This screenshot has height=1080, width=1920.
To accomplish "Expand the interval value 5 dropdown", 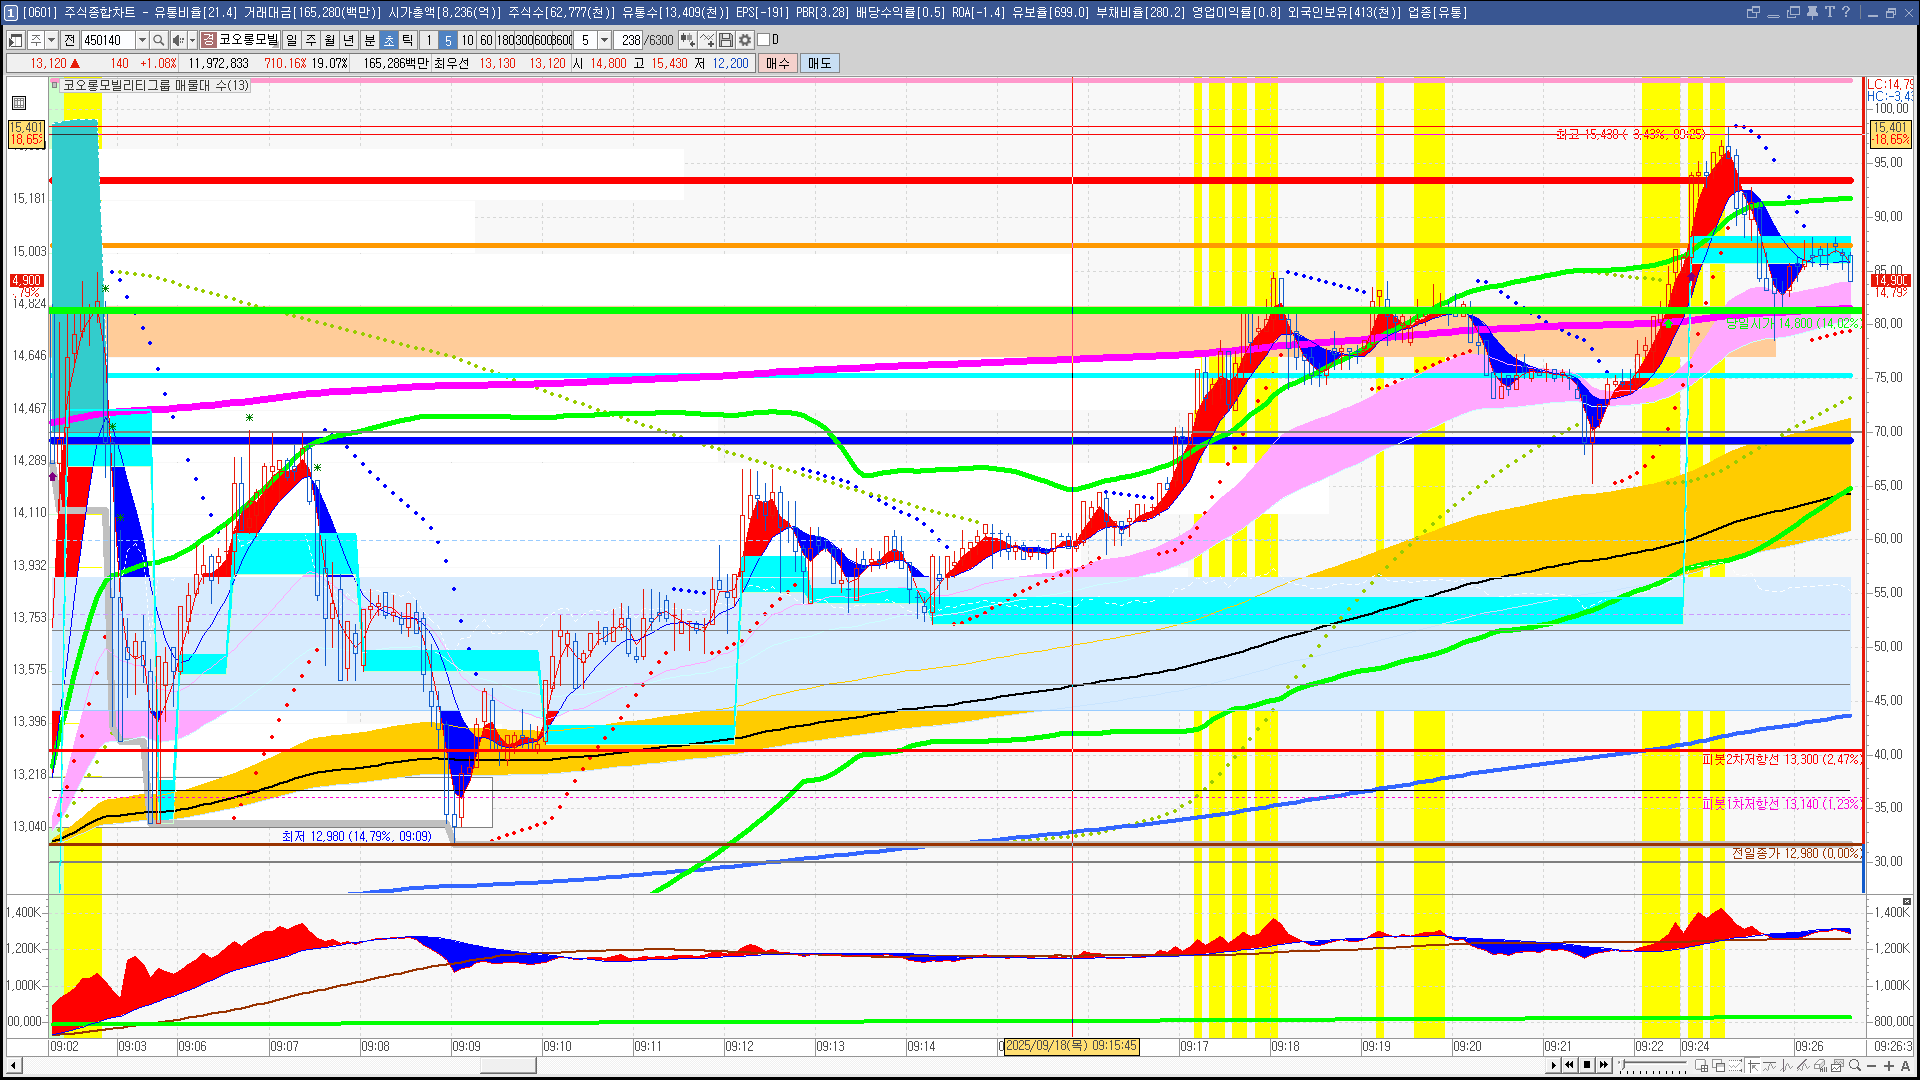I will tap(604, 40).
